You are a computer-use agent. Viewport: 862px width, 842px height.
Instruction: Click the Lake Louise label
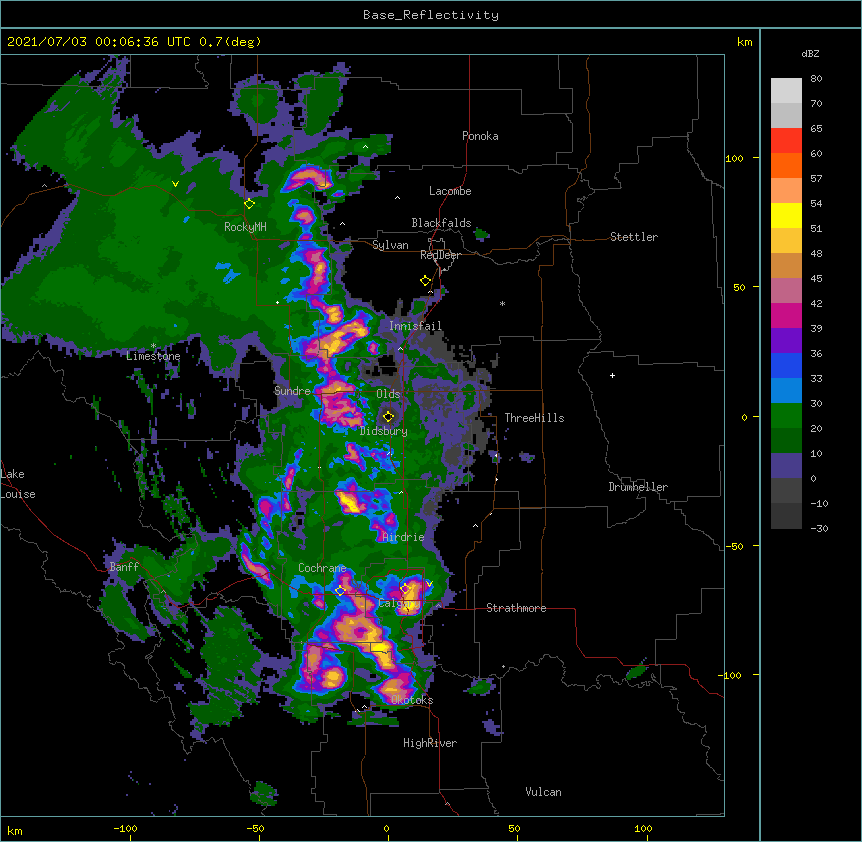point(18,484)
